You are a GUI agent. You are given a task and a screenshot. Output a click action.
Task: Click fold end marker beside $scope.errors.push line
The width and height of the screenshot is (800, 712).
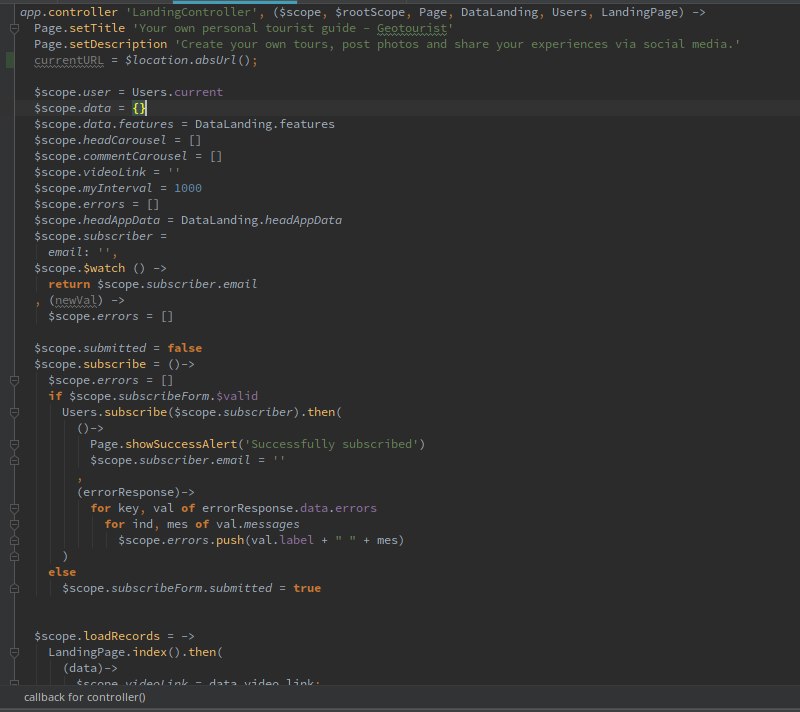[x=13, y=540]
